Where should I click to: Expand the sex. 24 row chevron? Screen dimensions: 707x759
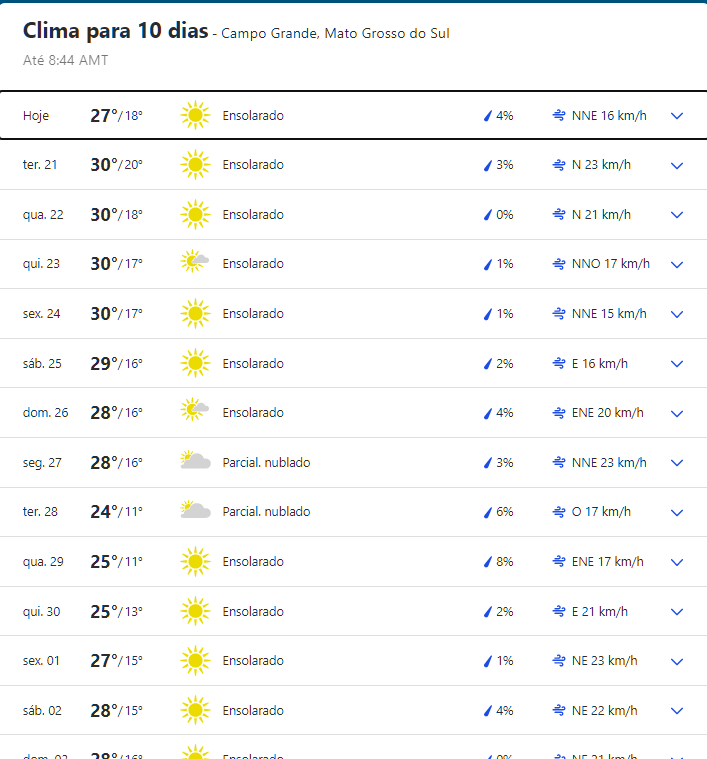pyautogui.click(x=677, y=314)
